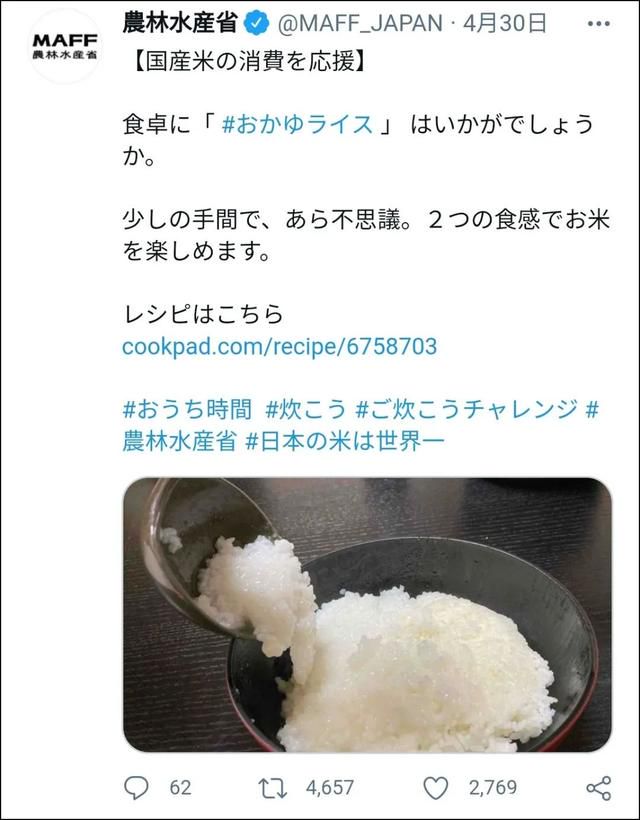The image size is (640, 820).
Task: Click the share icon
Action: click(598, 788)
